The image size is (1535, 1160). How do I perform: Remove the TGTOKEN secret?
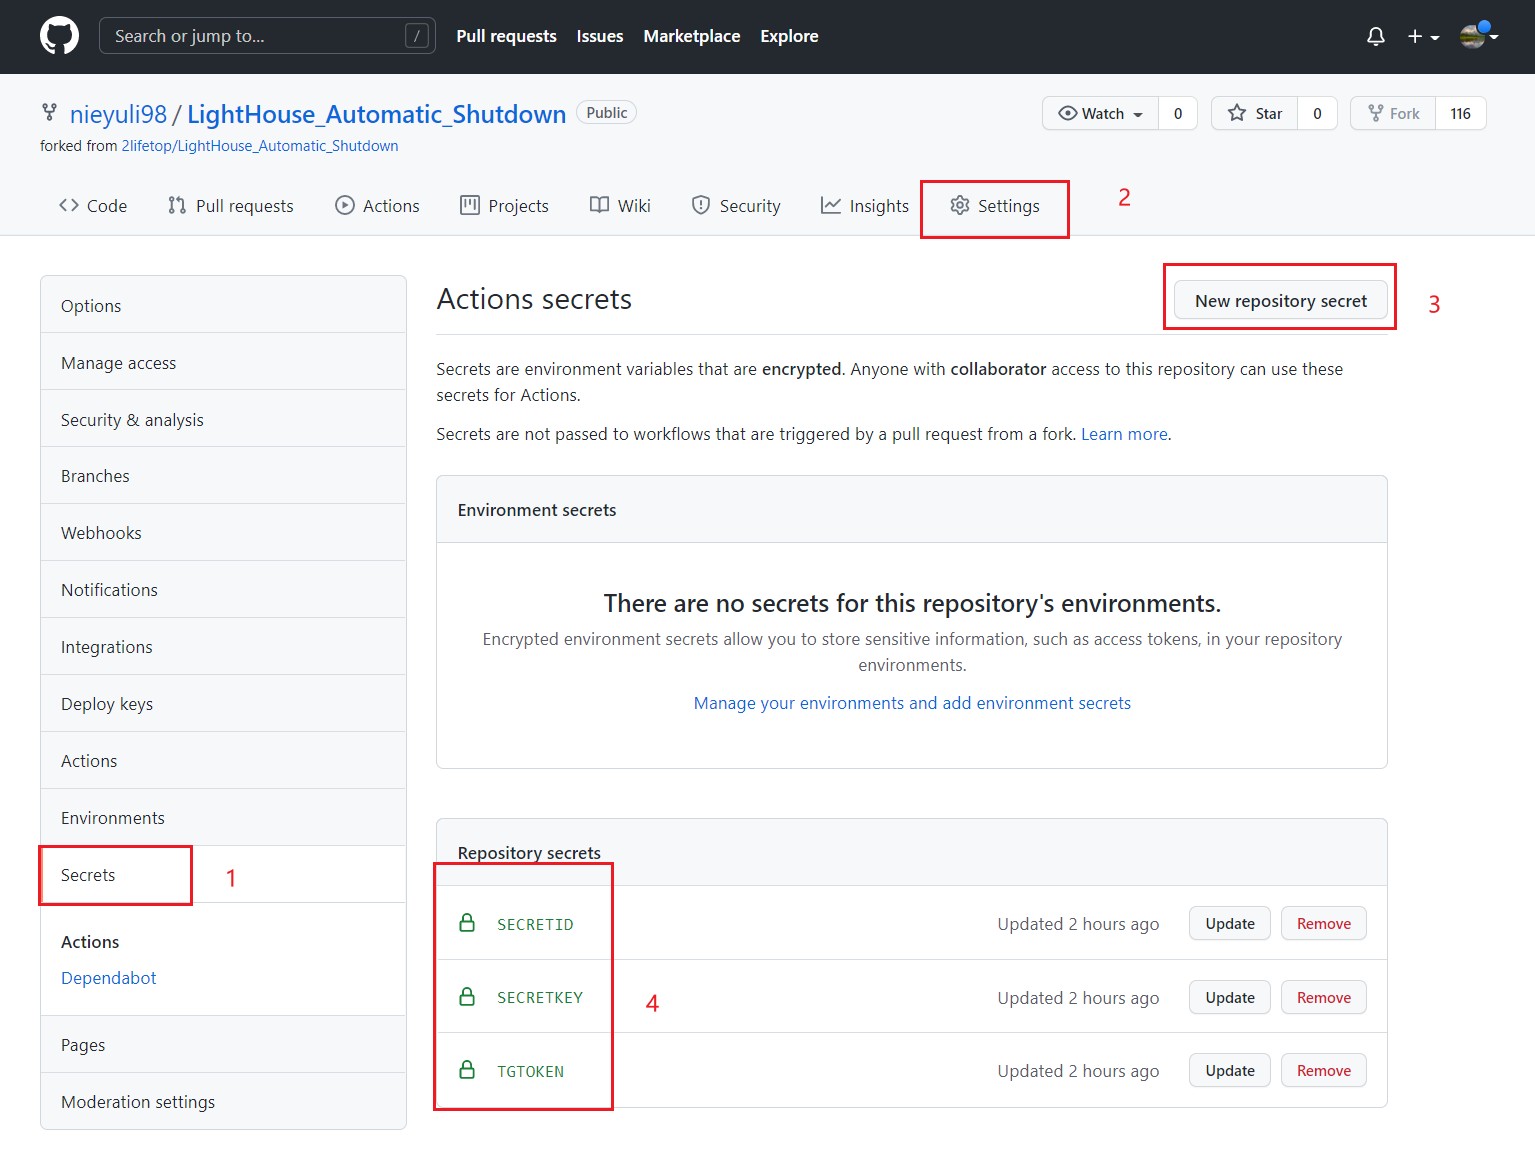[x=1324, y=1071]
